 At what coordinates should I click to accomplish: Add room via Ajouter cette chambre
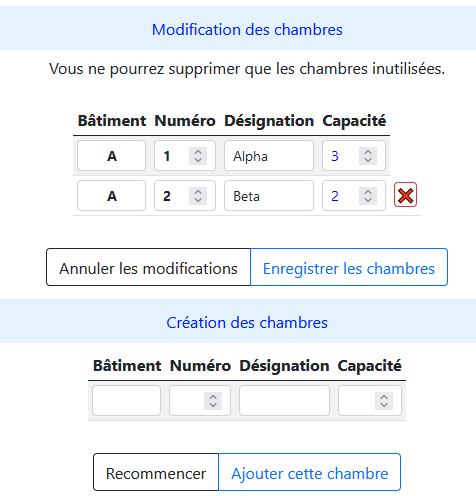point(310,472)
